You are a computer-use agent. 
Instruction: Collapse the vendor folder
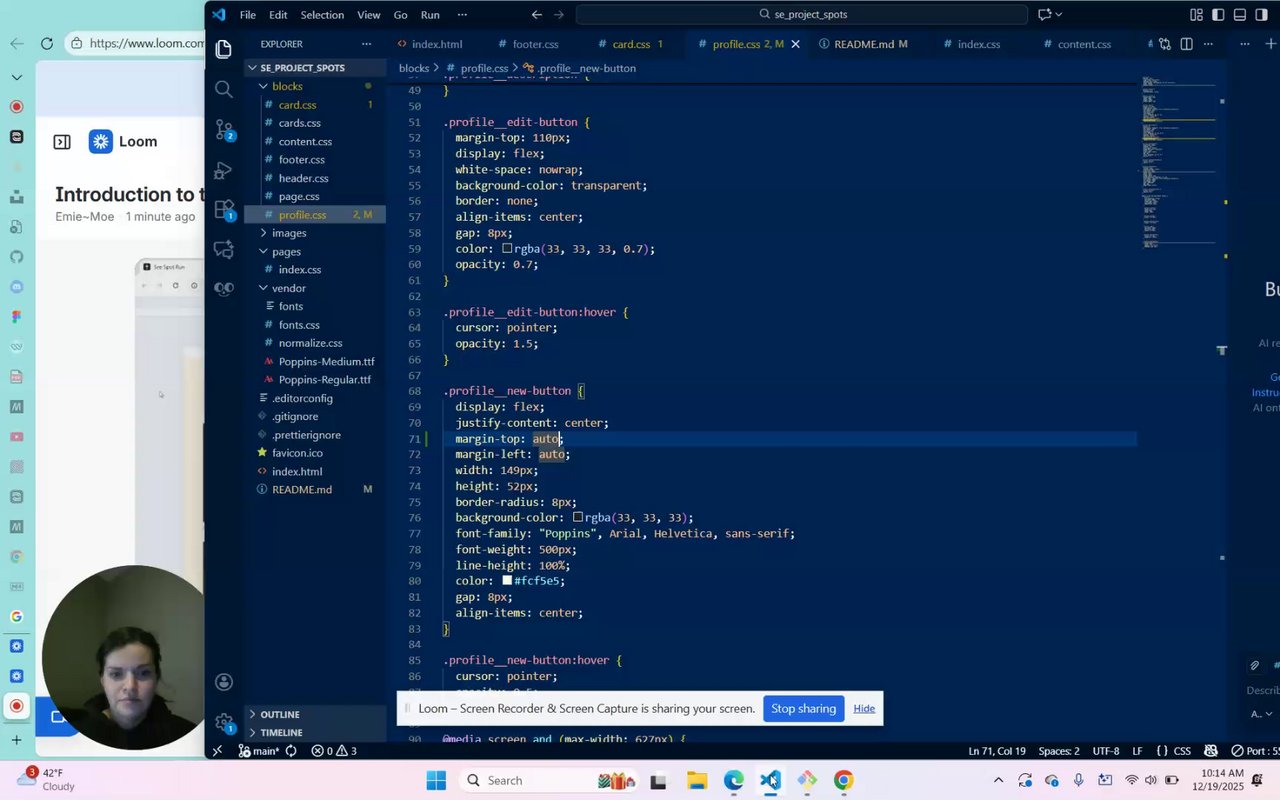[315, 288]
